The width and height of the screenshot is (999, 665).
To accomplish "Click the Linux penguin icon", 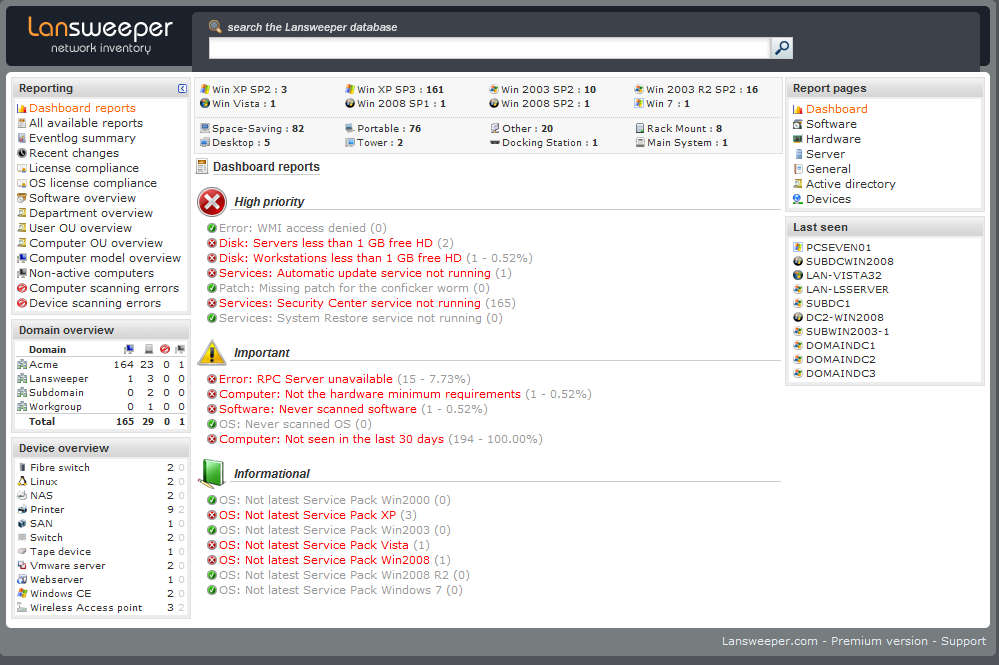I will [x=22, y=482].
